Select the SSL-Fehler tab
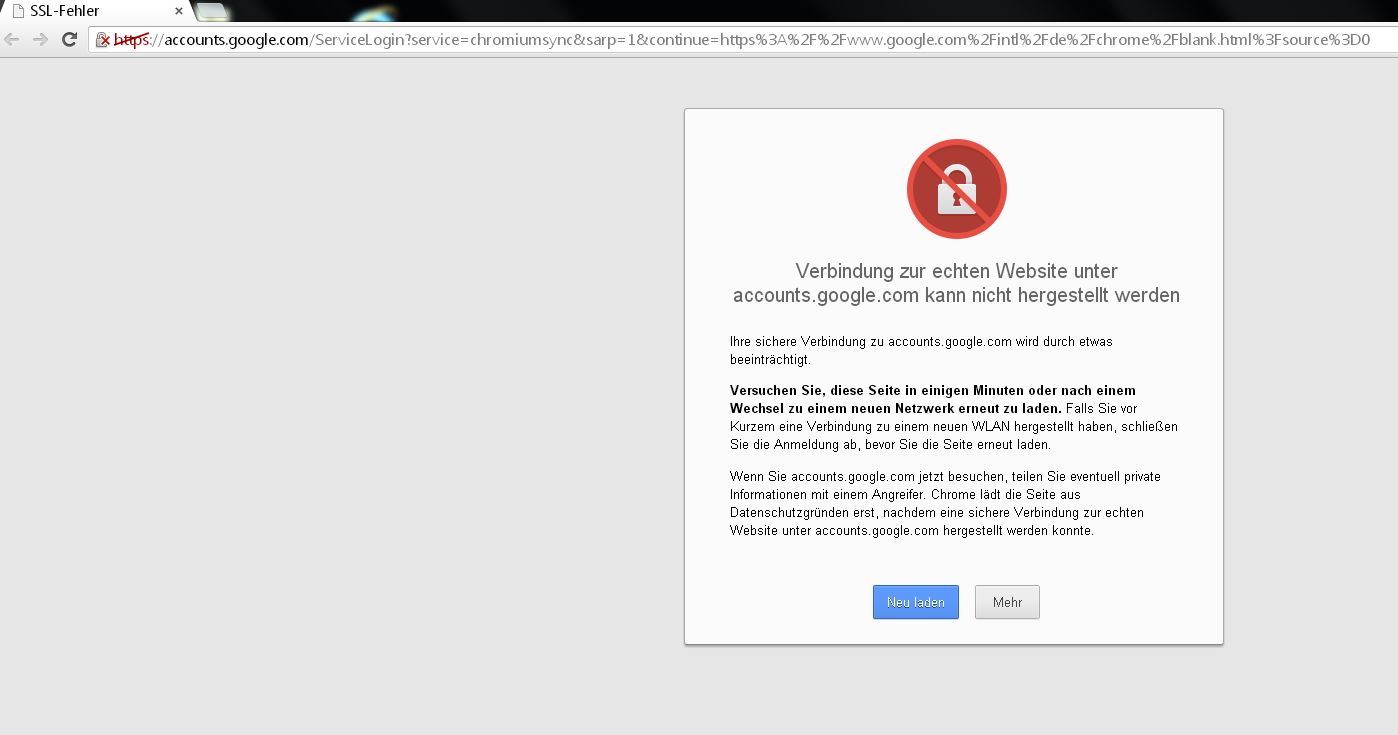 [x=96, y=11]
